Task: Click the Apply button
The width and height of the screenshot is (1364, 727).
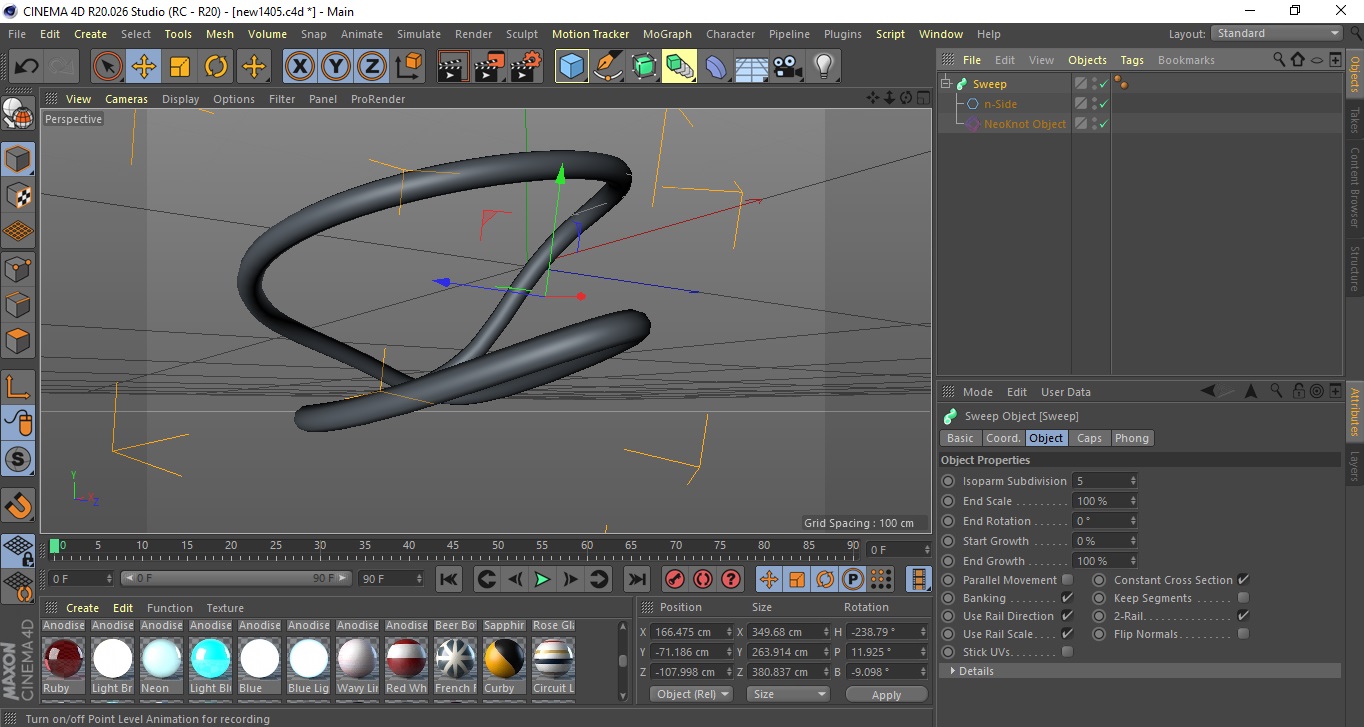Action: click(886, 694)
